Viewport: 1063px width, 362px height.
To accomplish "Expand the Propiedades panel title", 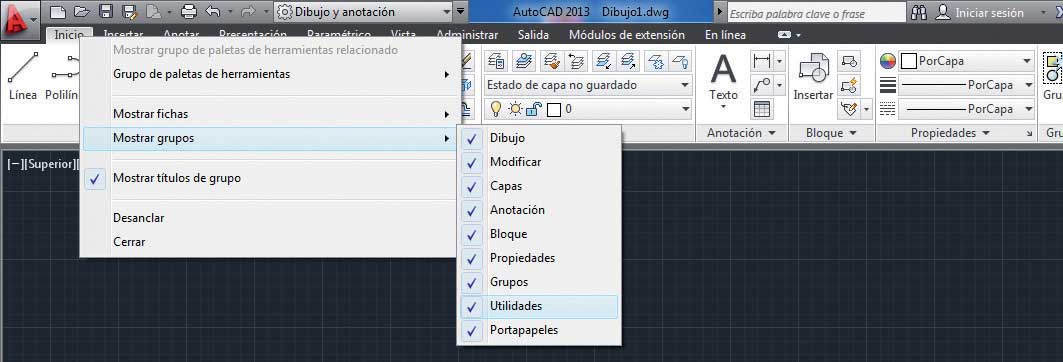I will [950, 133].
